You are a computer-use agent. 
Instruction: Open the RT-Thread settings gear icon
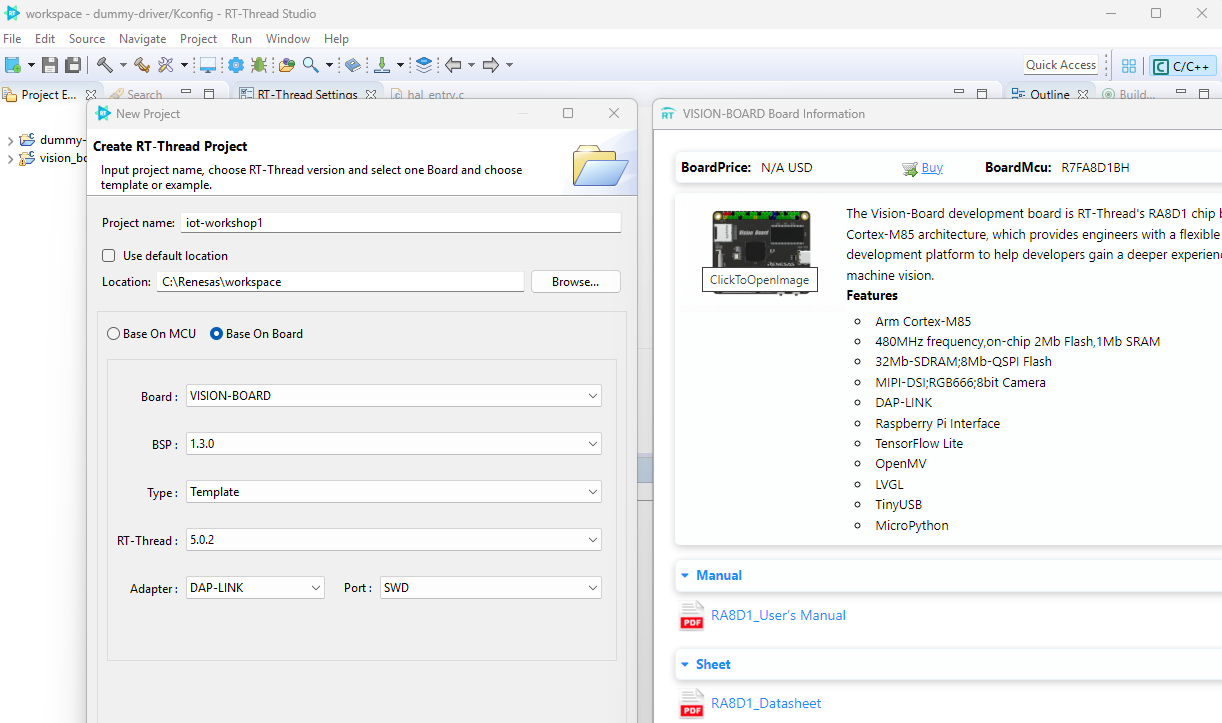(x=236, y=65)
